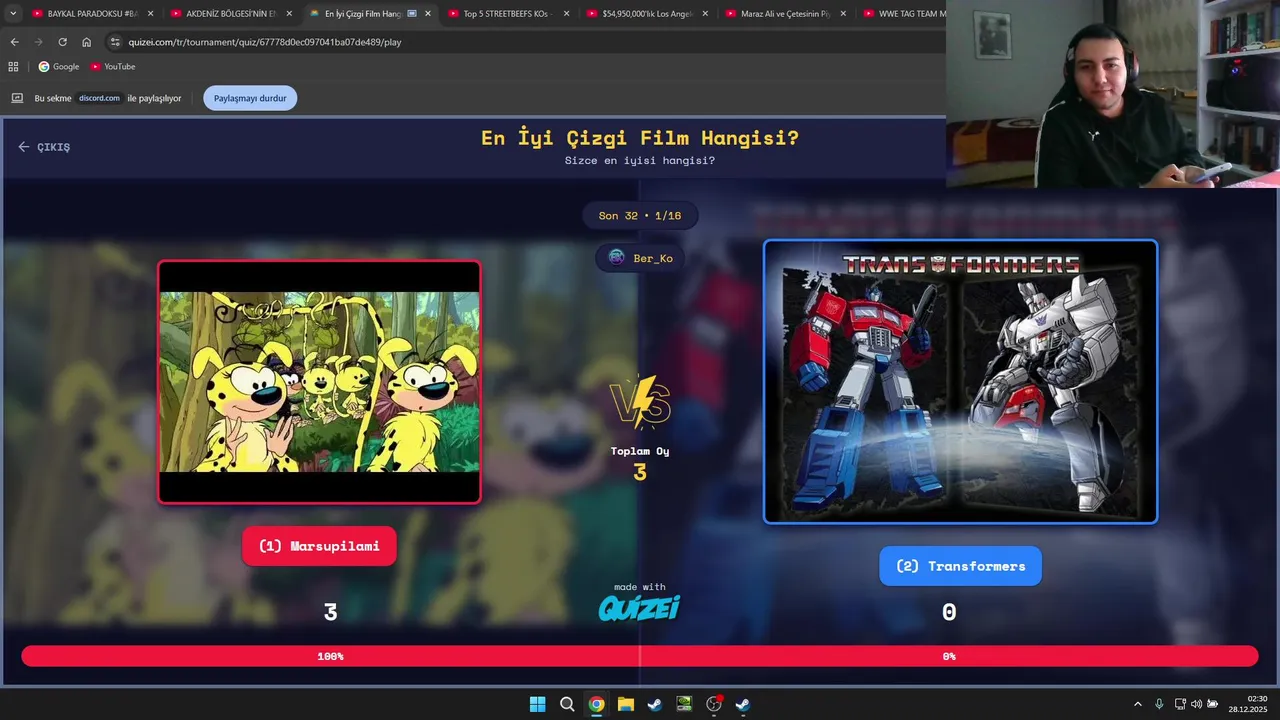This screenshot has width=1280, height=720.
Task: Open the YouTube bookmark
Action: pyautogui.click(x=113, y=67)
